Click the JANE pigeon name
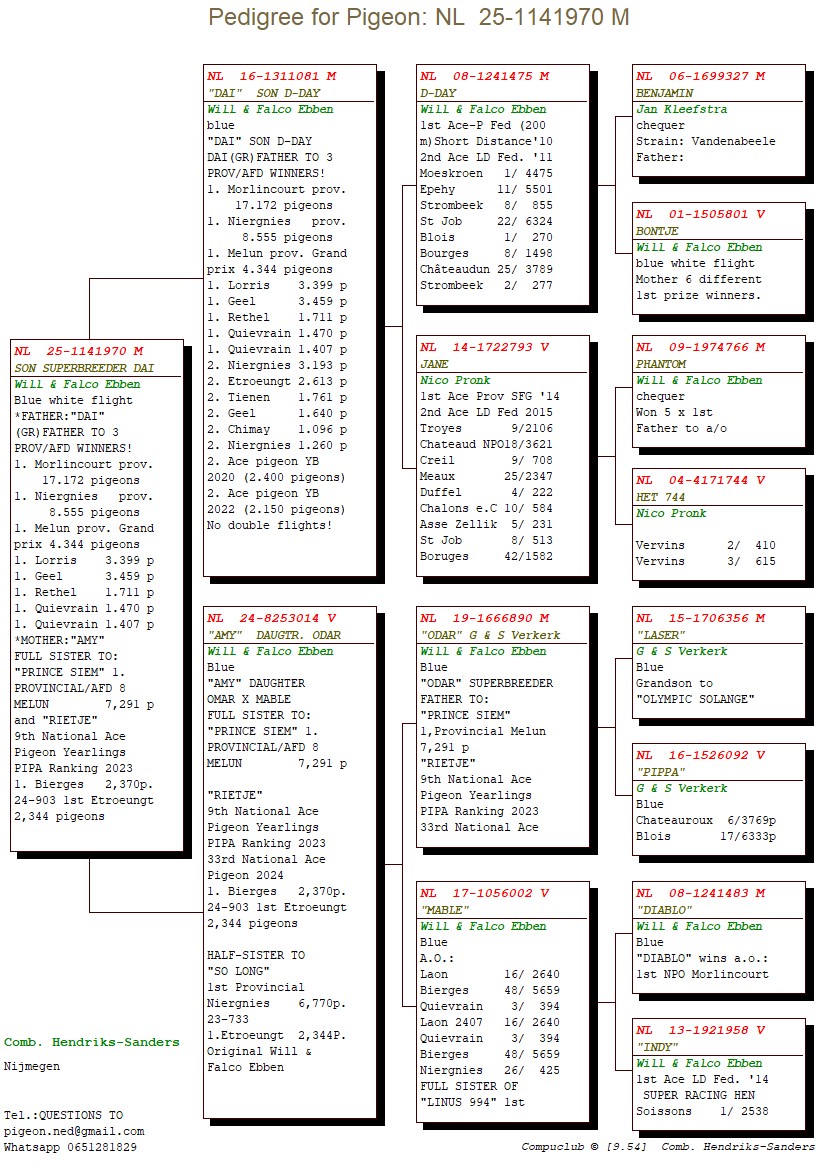816x1172 pixels. 434,364
